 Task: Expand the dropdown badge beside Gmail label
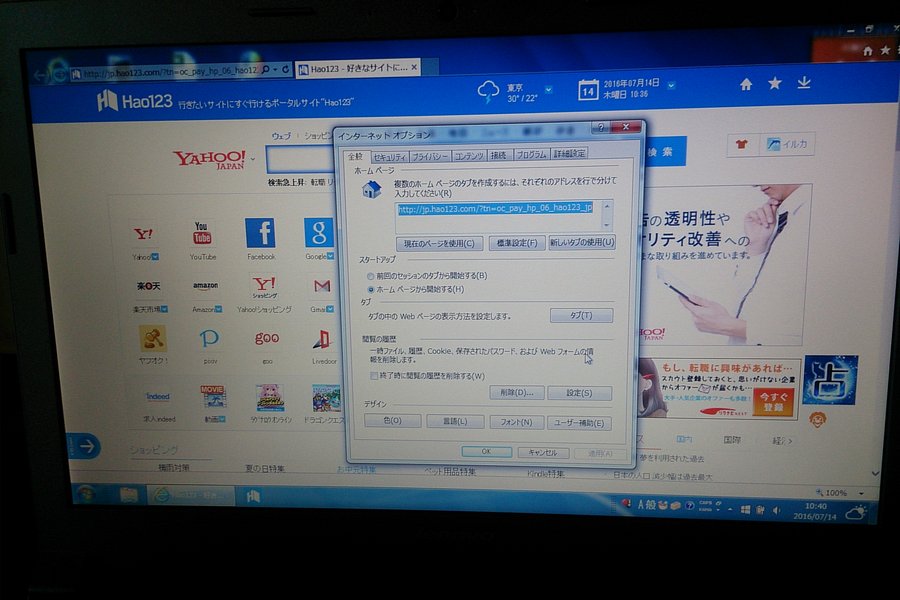tap(329, 309)
